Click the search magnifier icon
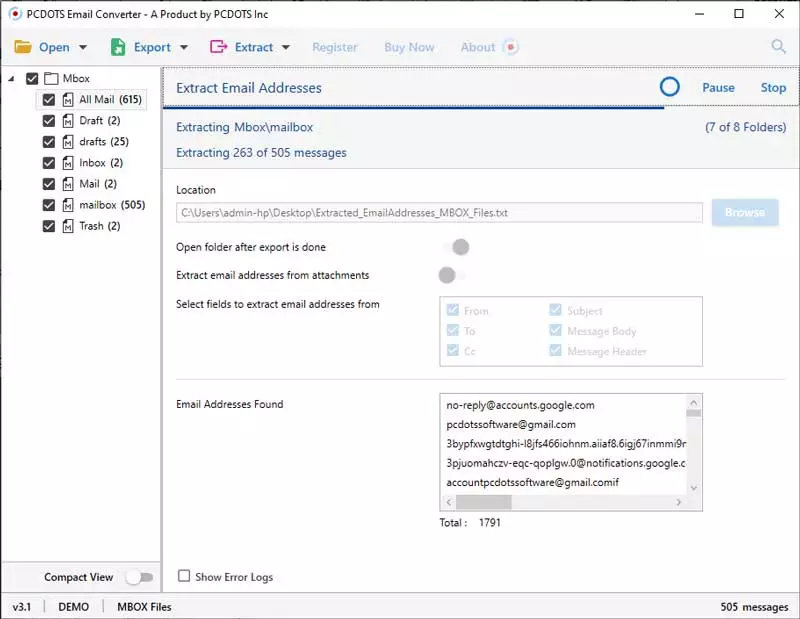The image size is (800, 619). click(x=778, y=46)
